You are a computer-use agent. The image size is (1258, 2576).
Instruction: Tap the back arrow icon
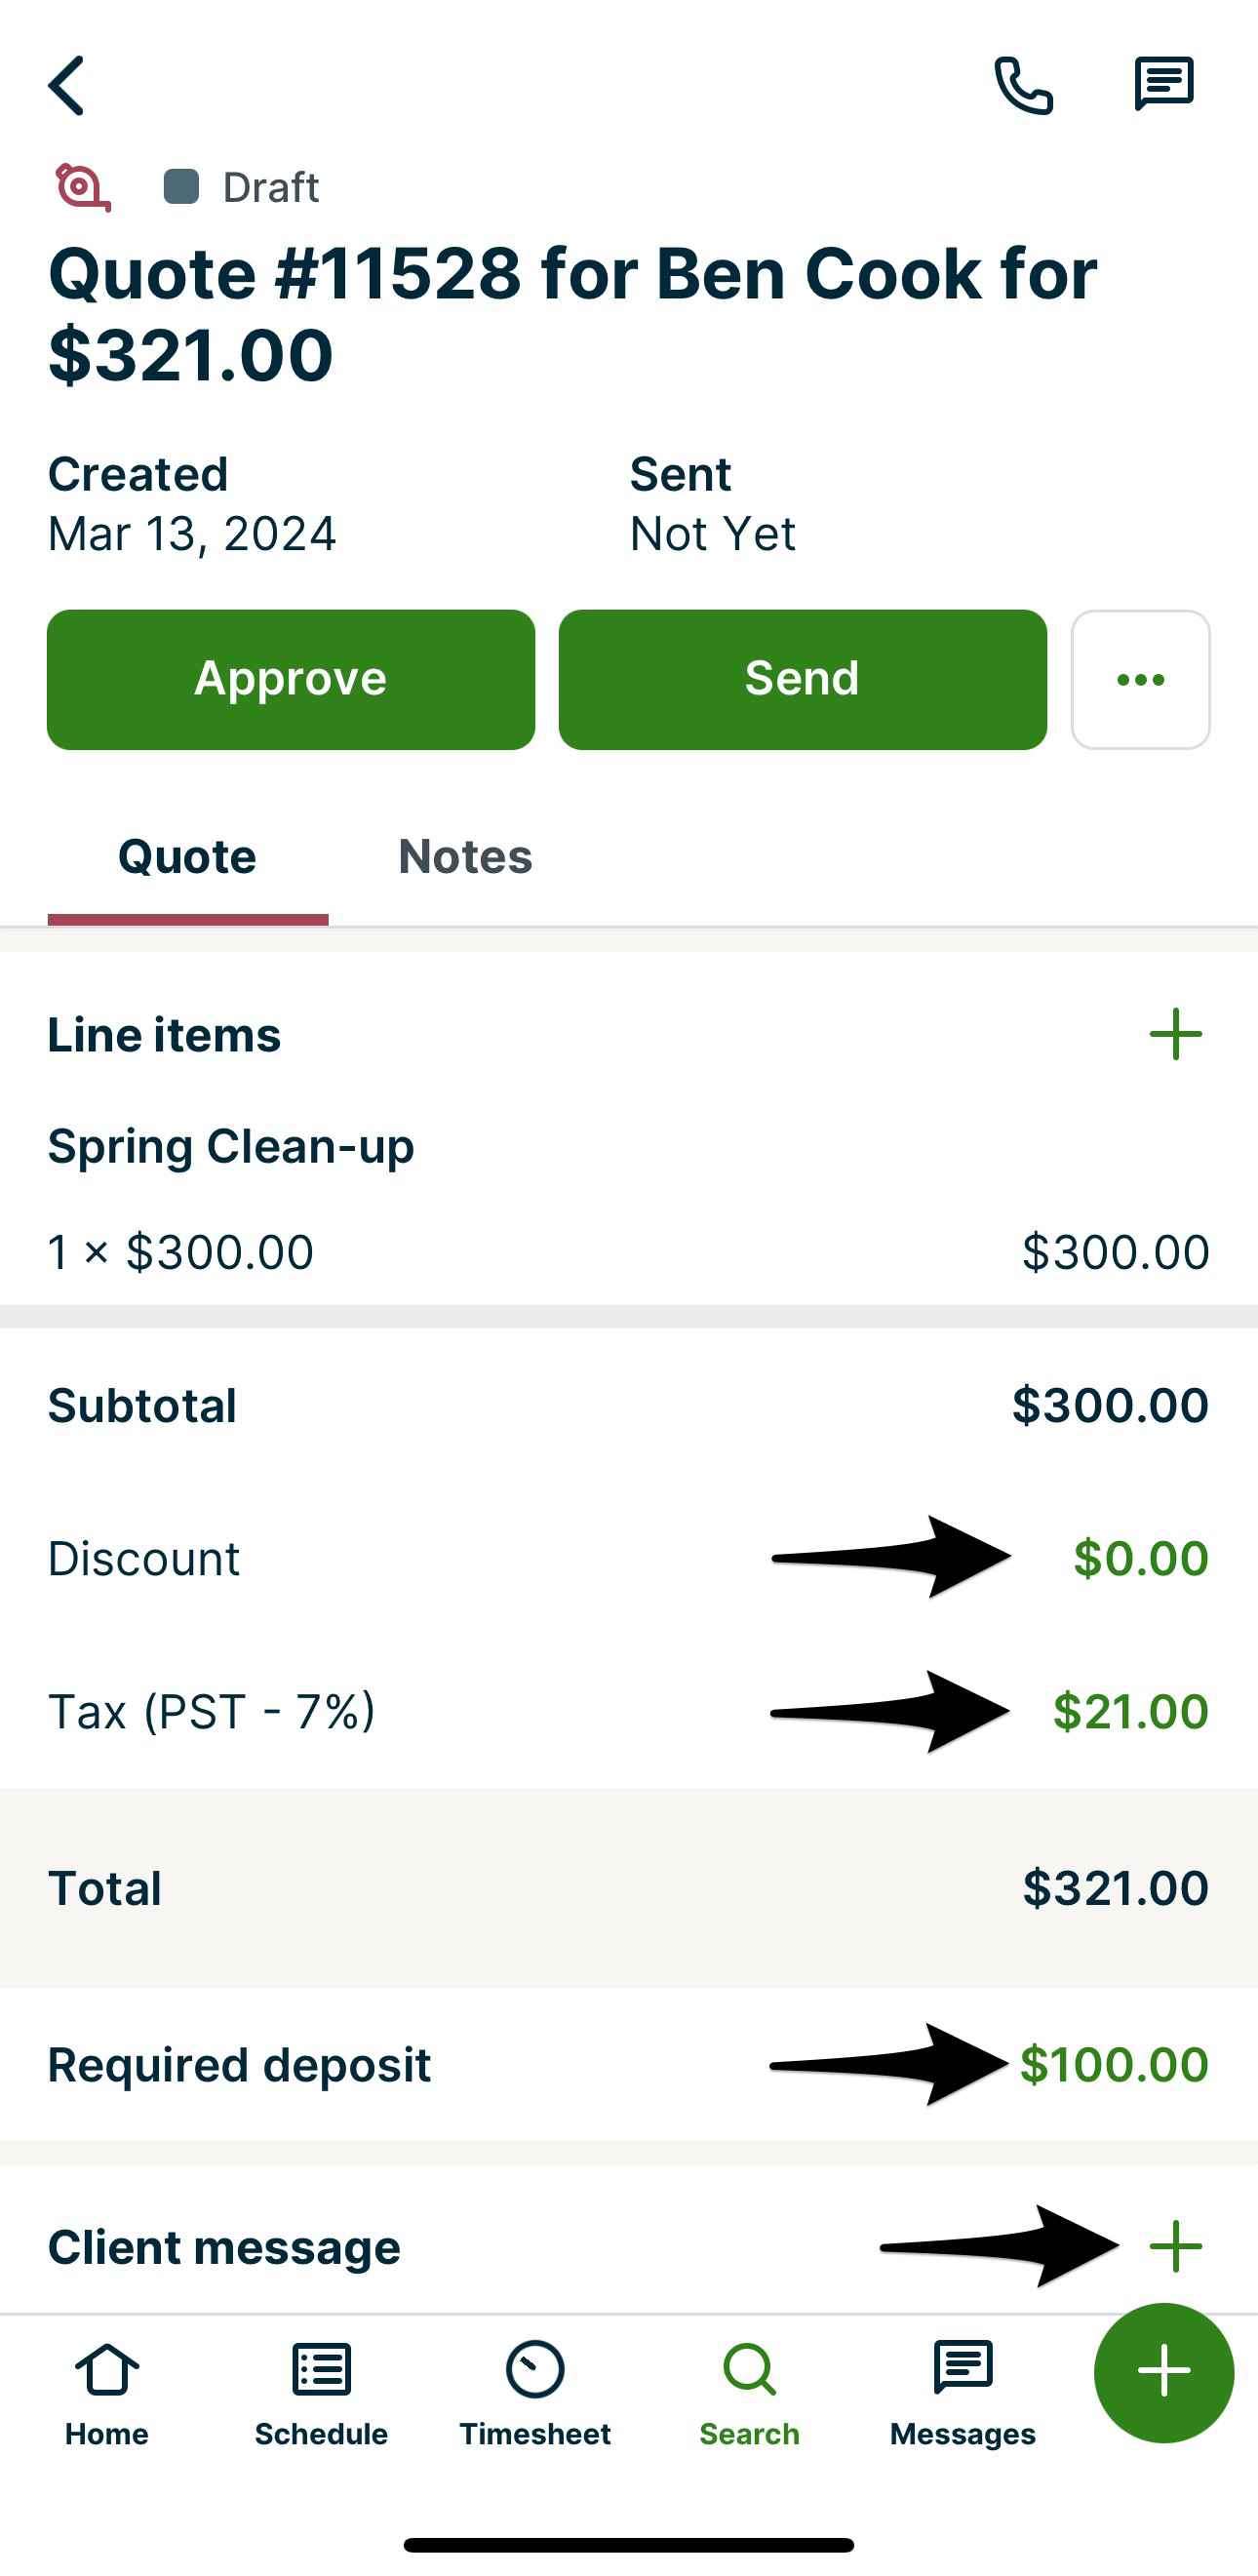pyautogui.click(x=67, y=86)
